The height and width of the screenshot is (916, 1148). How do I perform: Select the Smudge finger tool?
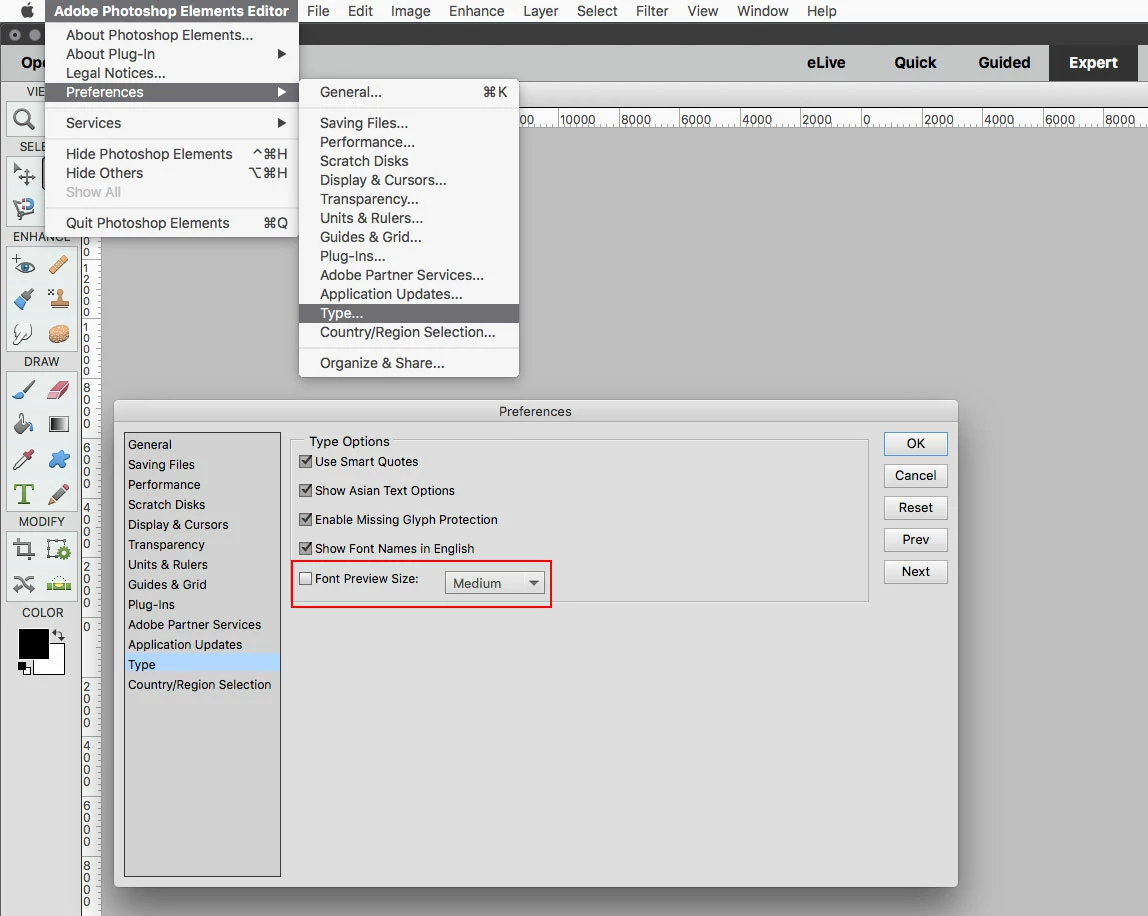(23, 334)
